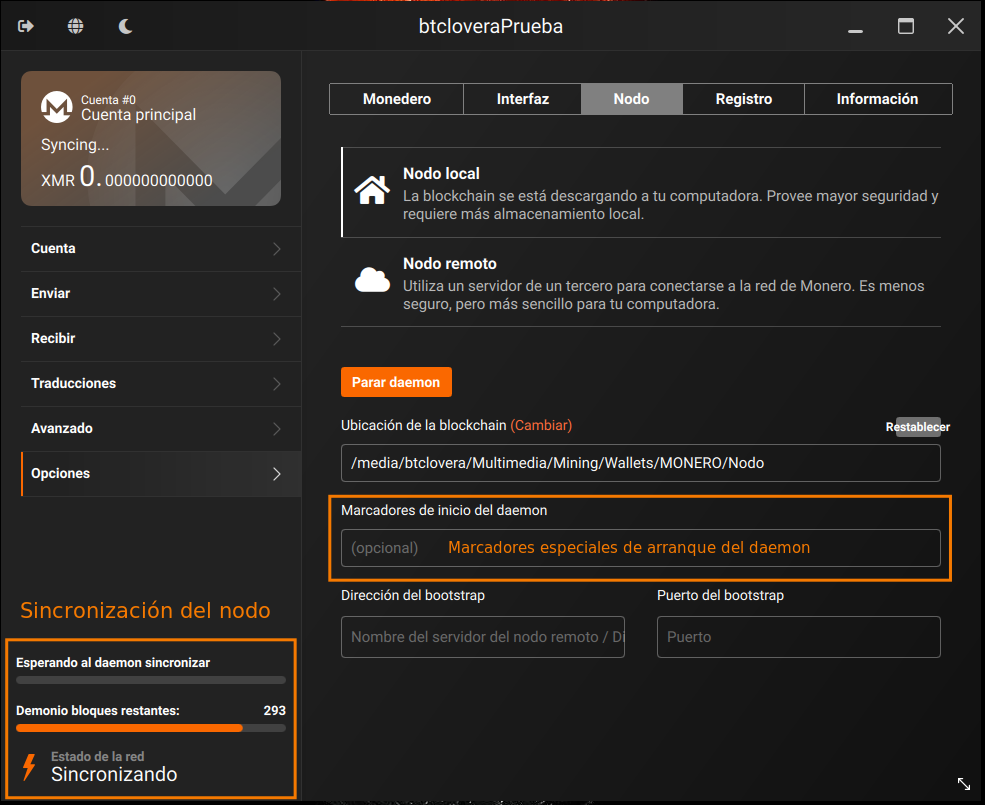The width and height of the screenshot is (985, 805).
Task: Expand the Enviar chevron arrow
Action: pyautogui.click(x=277, y=294)
